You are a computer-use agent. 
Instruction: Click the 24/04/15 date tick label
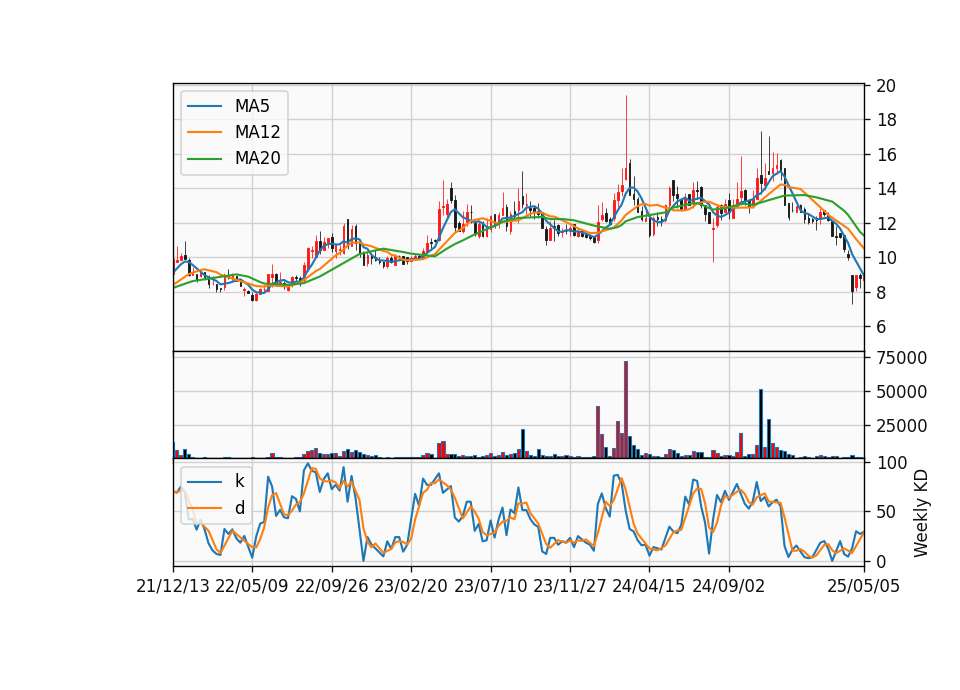pyautogui.click(x=649, y=586)
